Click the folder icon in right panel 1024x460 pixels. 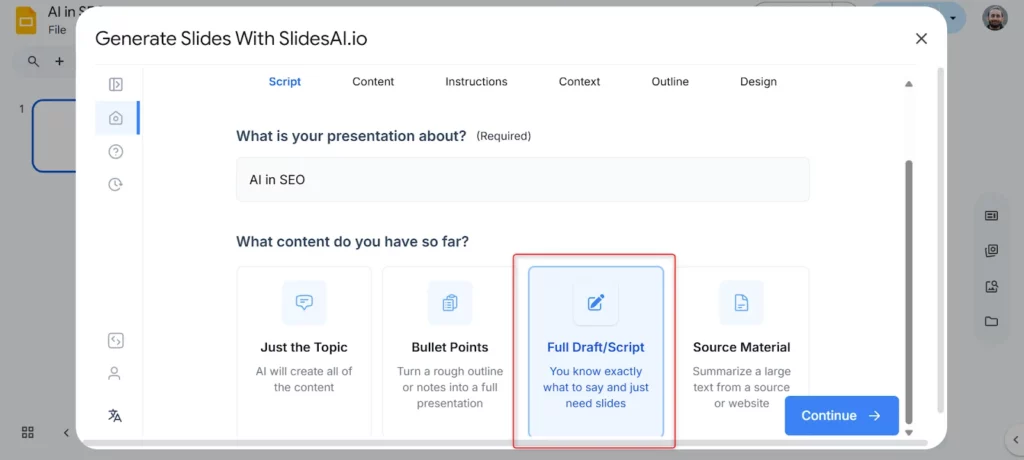[x=991, y=322]
